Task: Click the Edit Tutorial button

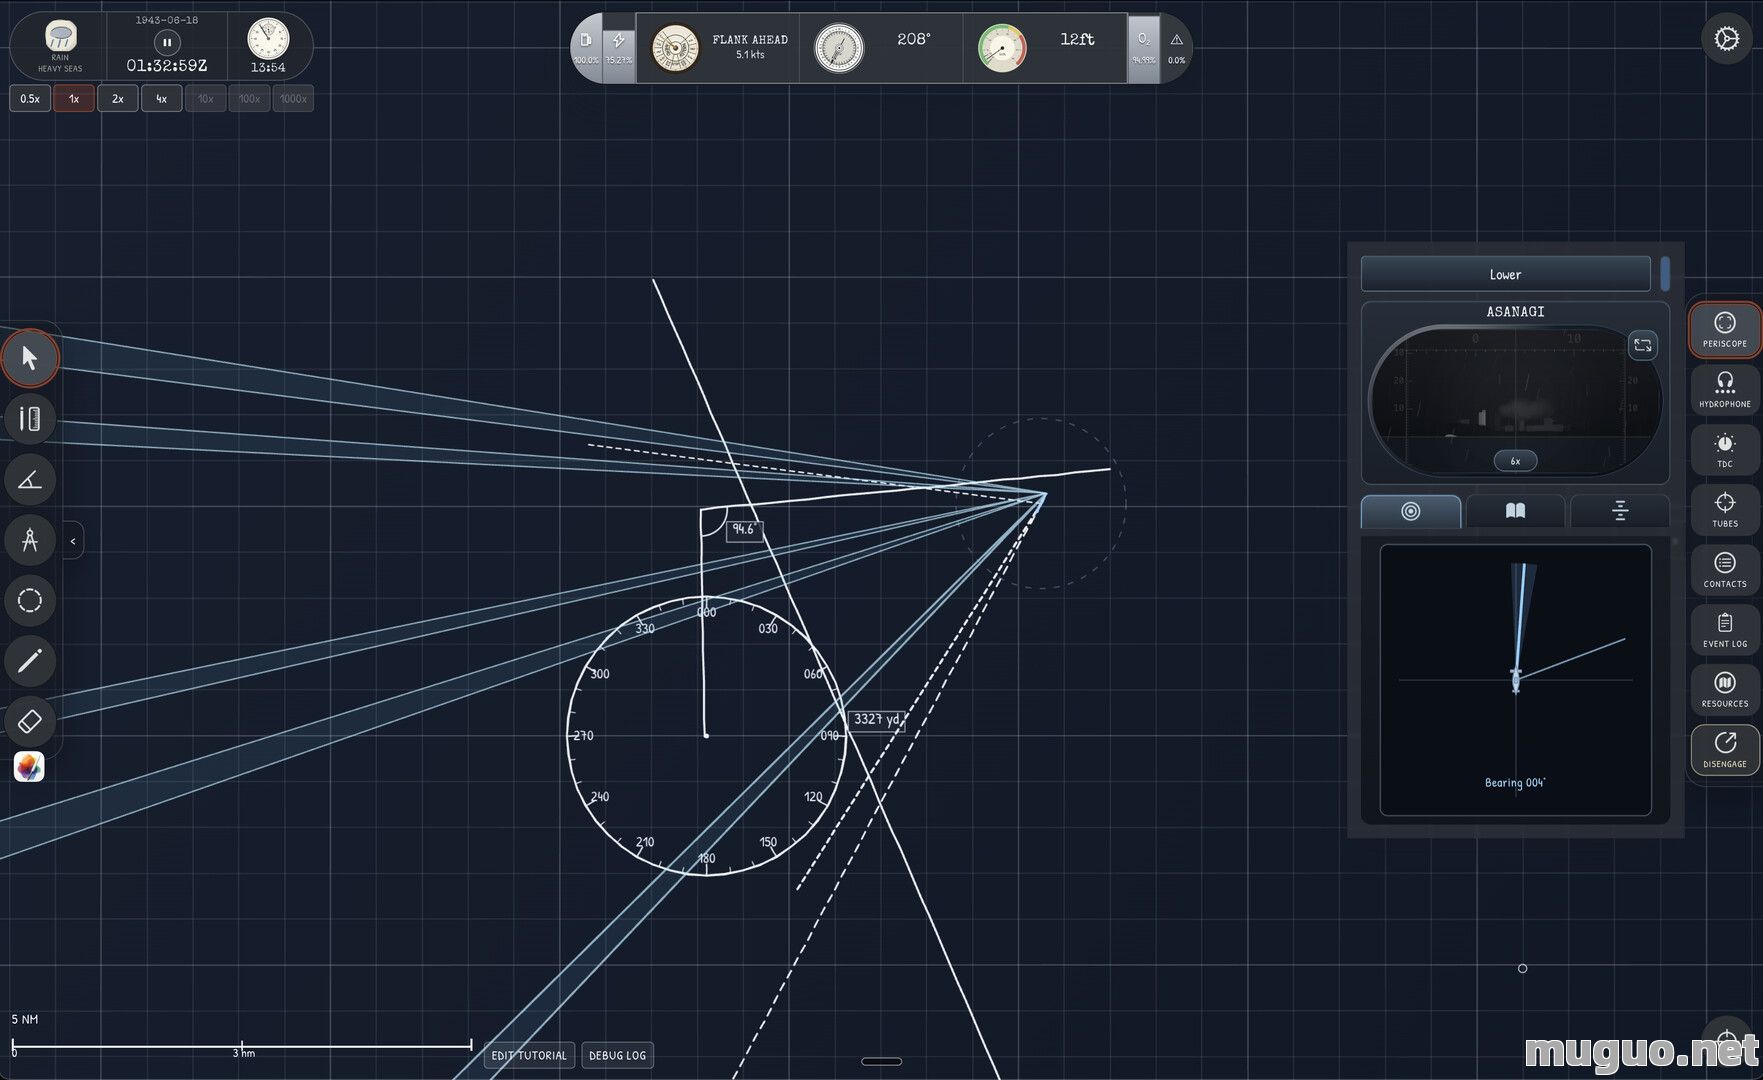Action: point(529,1055)
